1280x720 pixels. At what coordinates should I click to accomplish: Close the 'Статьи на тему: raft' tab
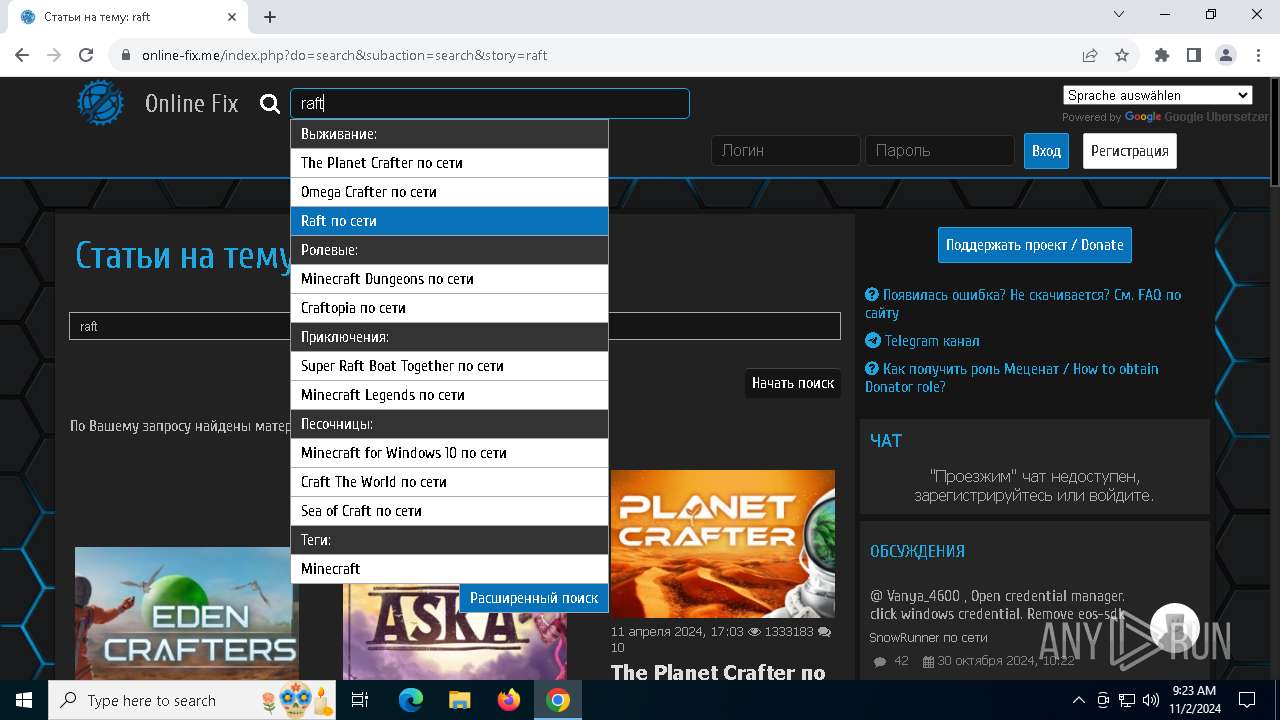point(232,17)
